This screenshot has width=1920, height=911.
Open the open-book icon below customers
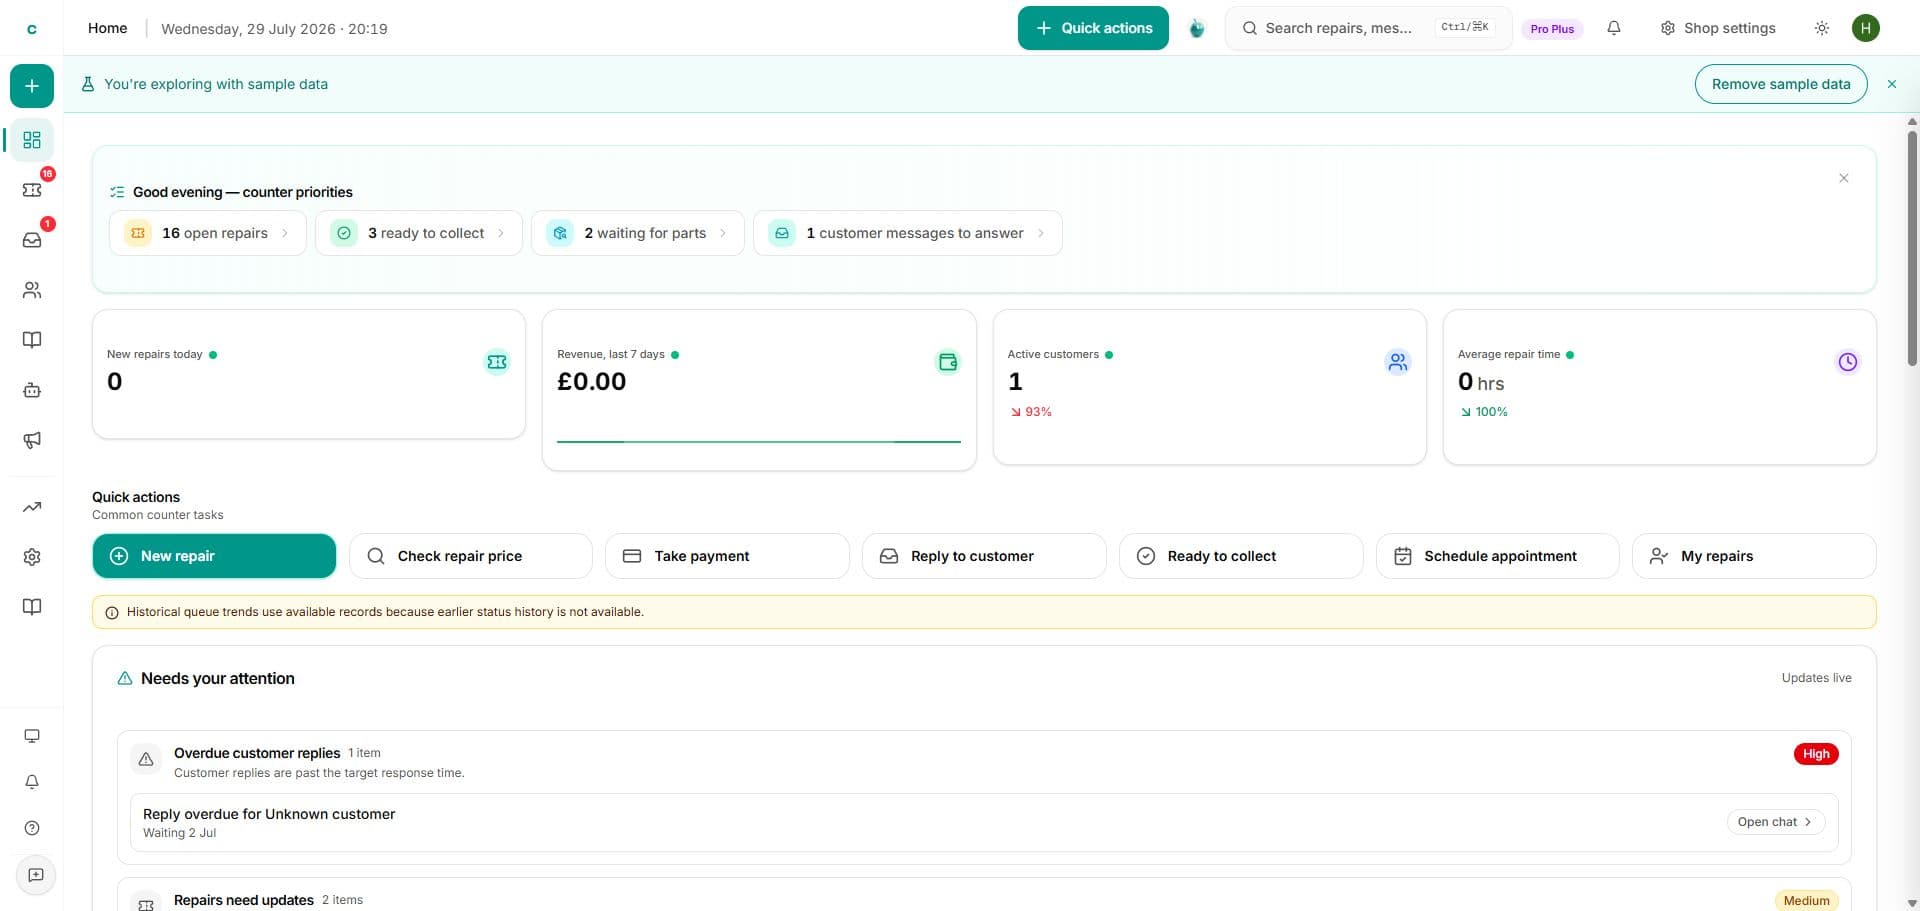click(x=32, y=340)
